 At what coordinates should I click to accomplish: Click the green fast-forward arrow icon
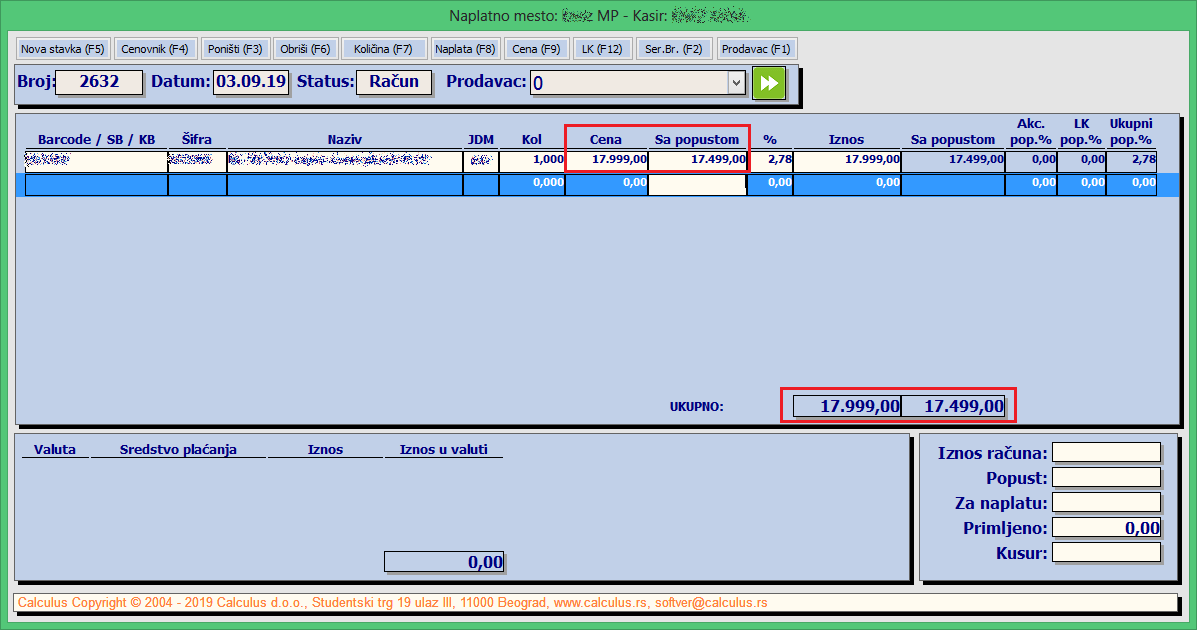click(769, 83)
